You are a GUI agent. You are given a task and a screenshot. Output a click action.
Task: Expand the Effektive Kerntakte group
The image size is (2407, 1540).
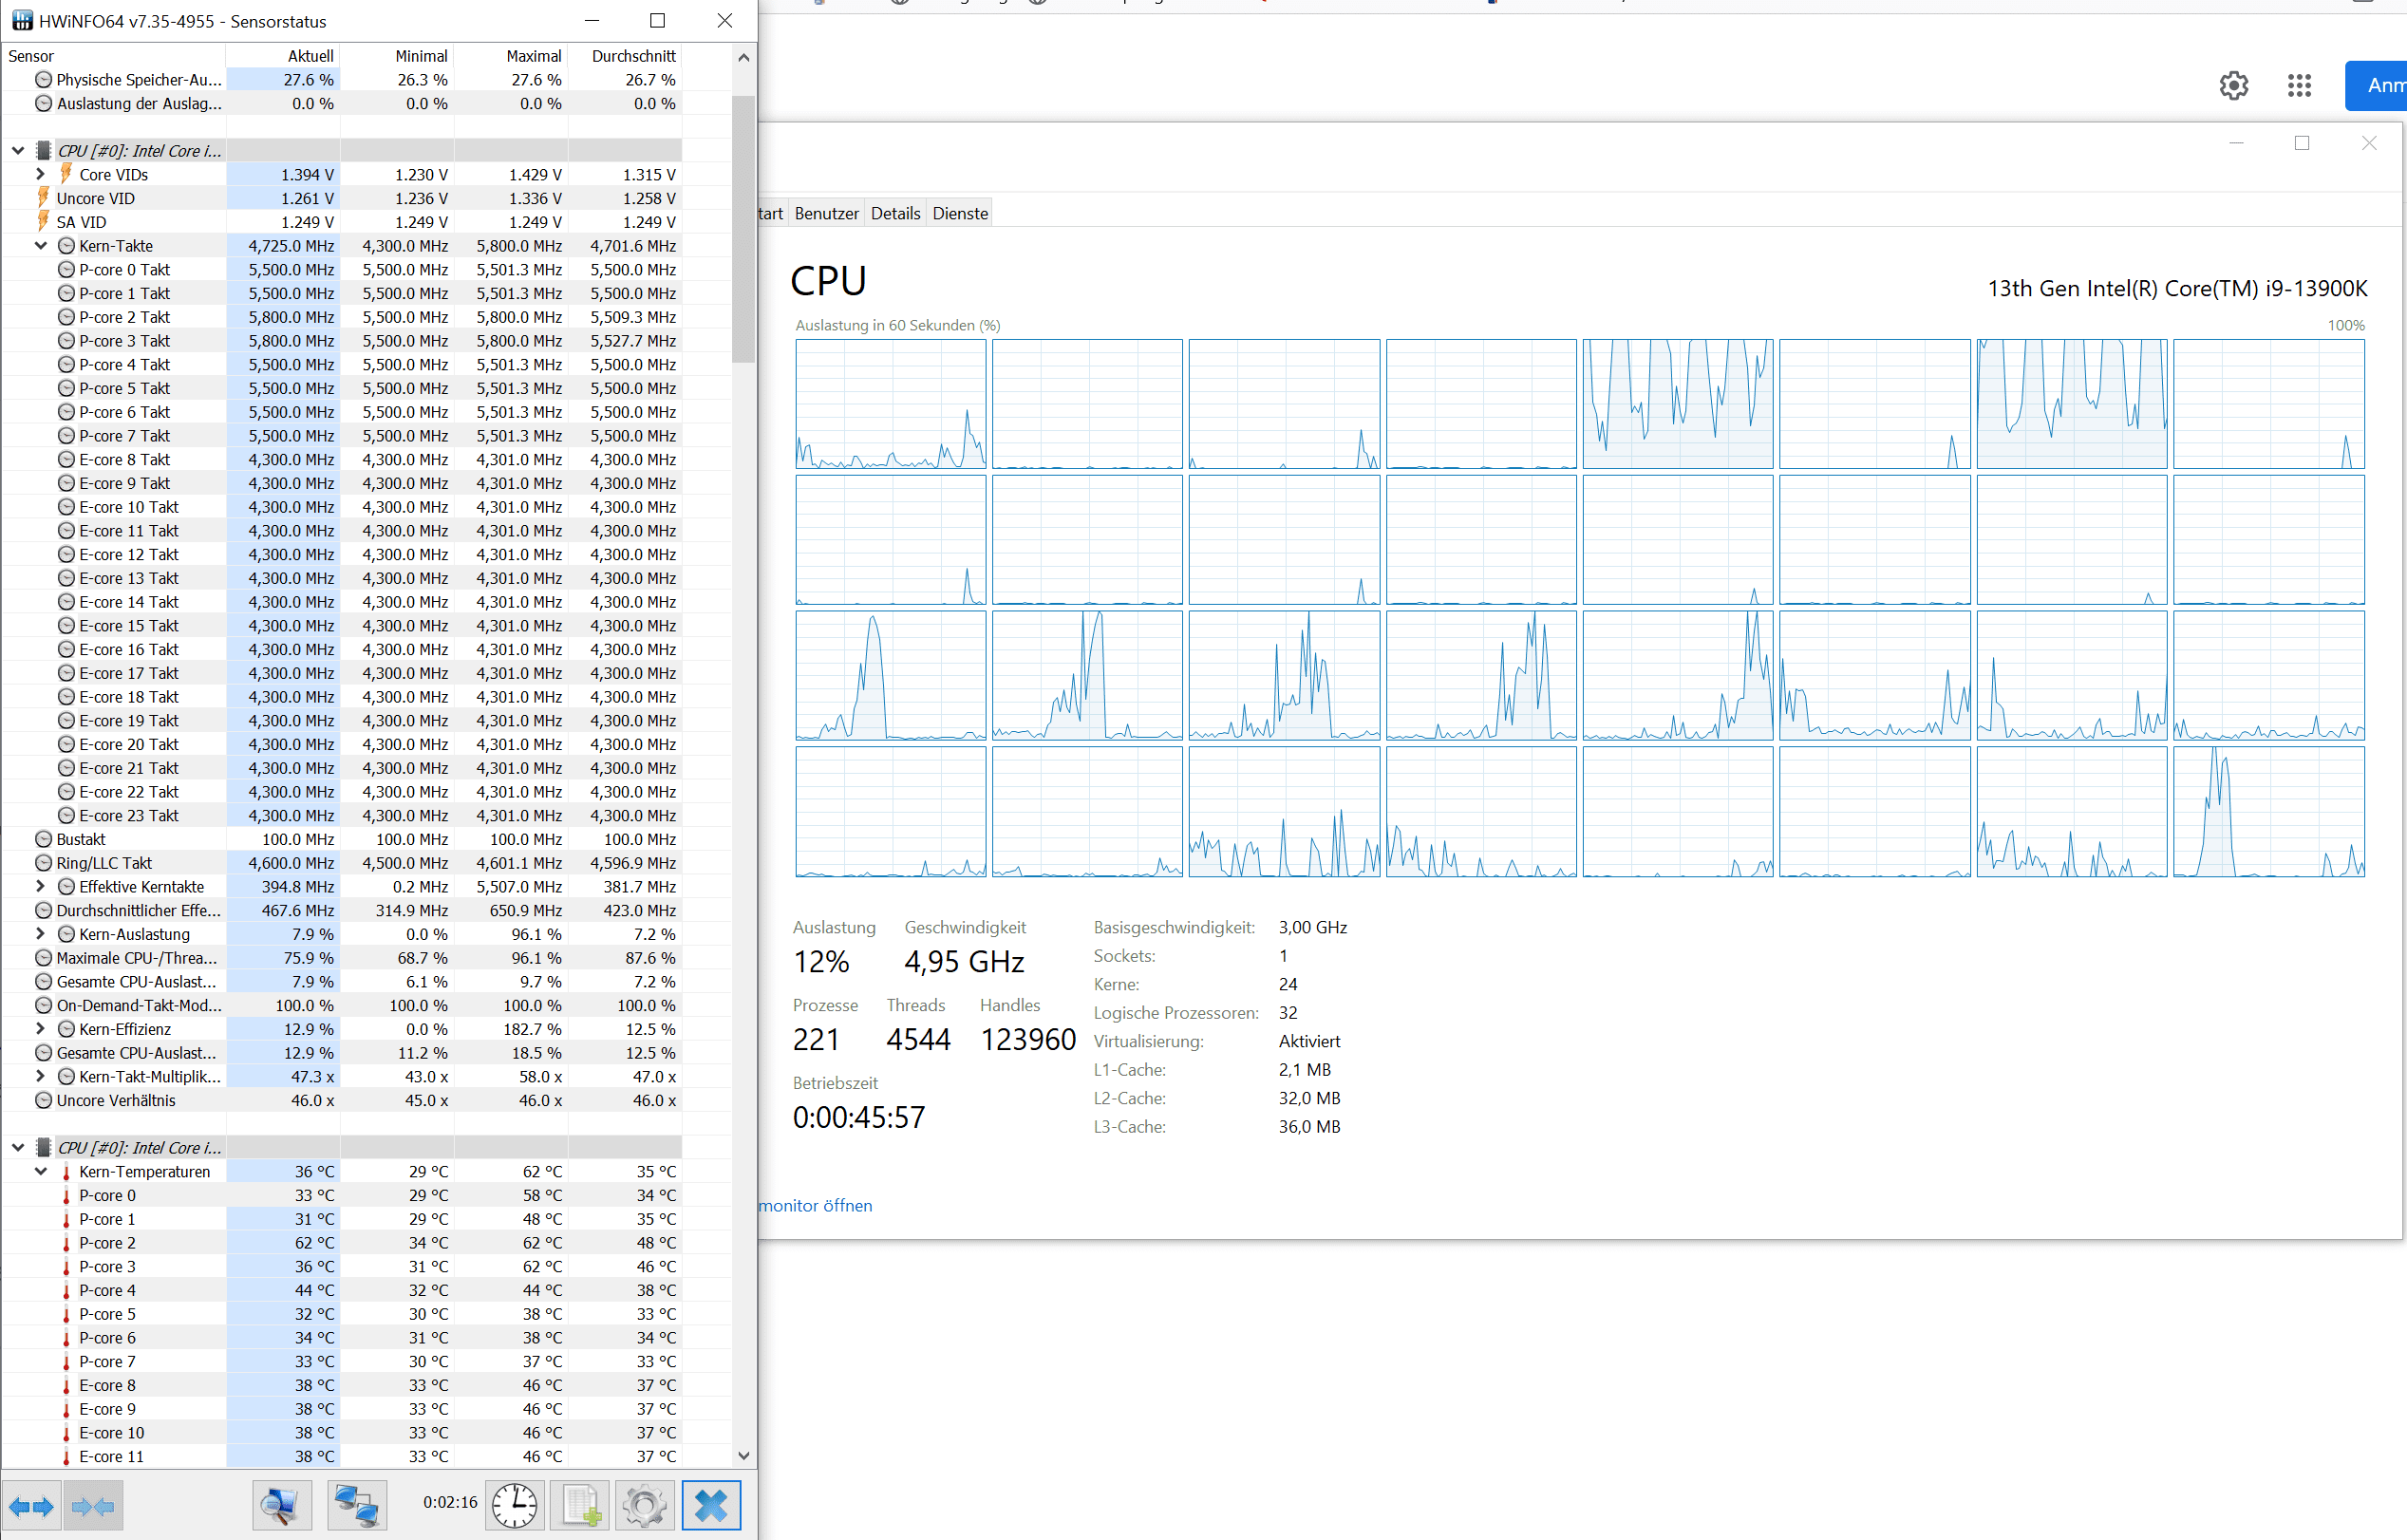point(41,886)
